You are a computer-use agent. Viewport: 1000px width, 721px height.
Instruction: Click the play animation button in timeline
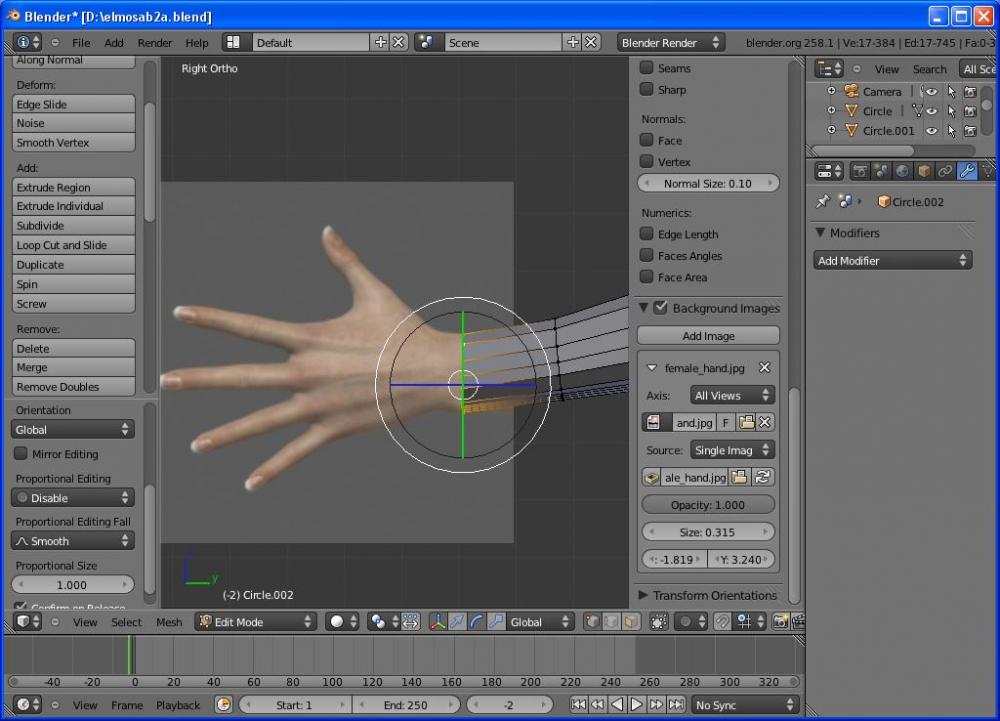tap(636, 705)
